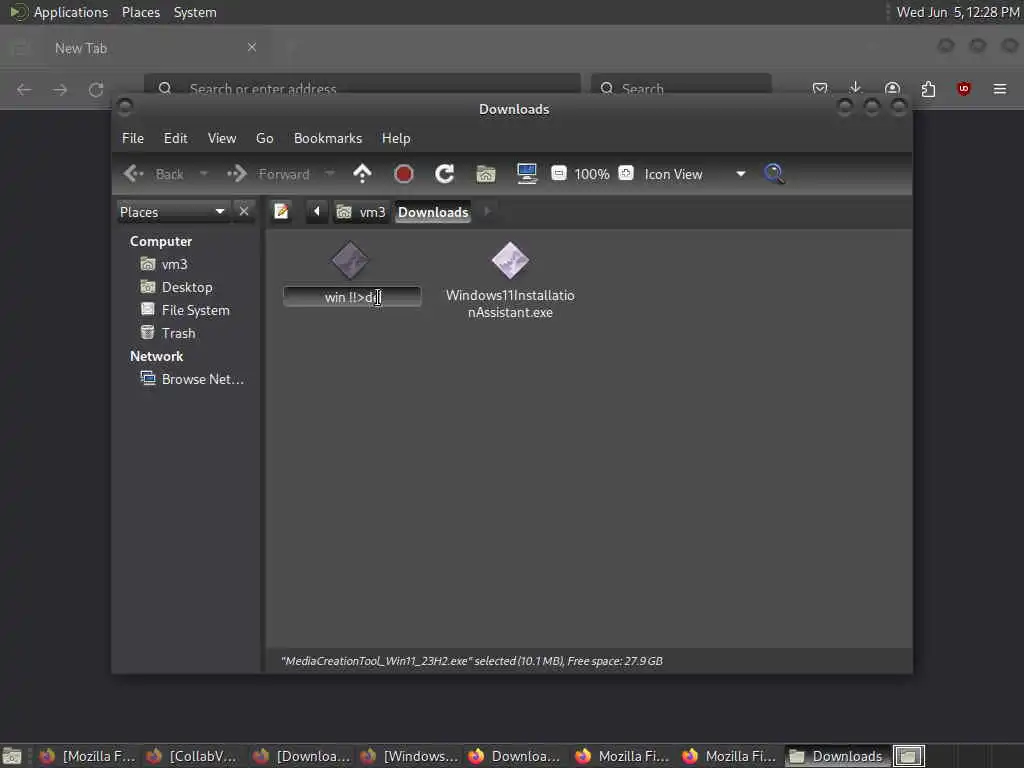The width and height of the screenshot is (1024, 768).
Task: Open the Bookmarks menu
Action: click(328, 138)
